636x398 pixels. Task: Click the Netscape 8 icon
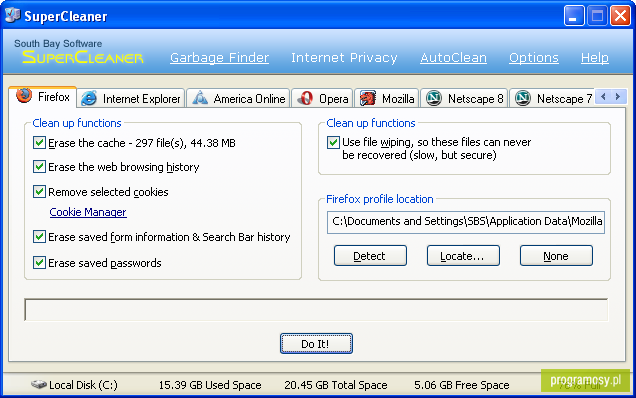[434, 98]
